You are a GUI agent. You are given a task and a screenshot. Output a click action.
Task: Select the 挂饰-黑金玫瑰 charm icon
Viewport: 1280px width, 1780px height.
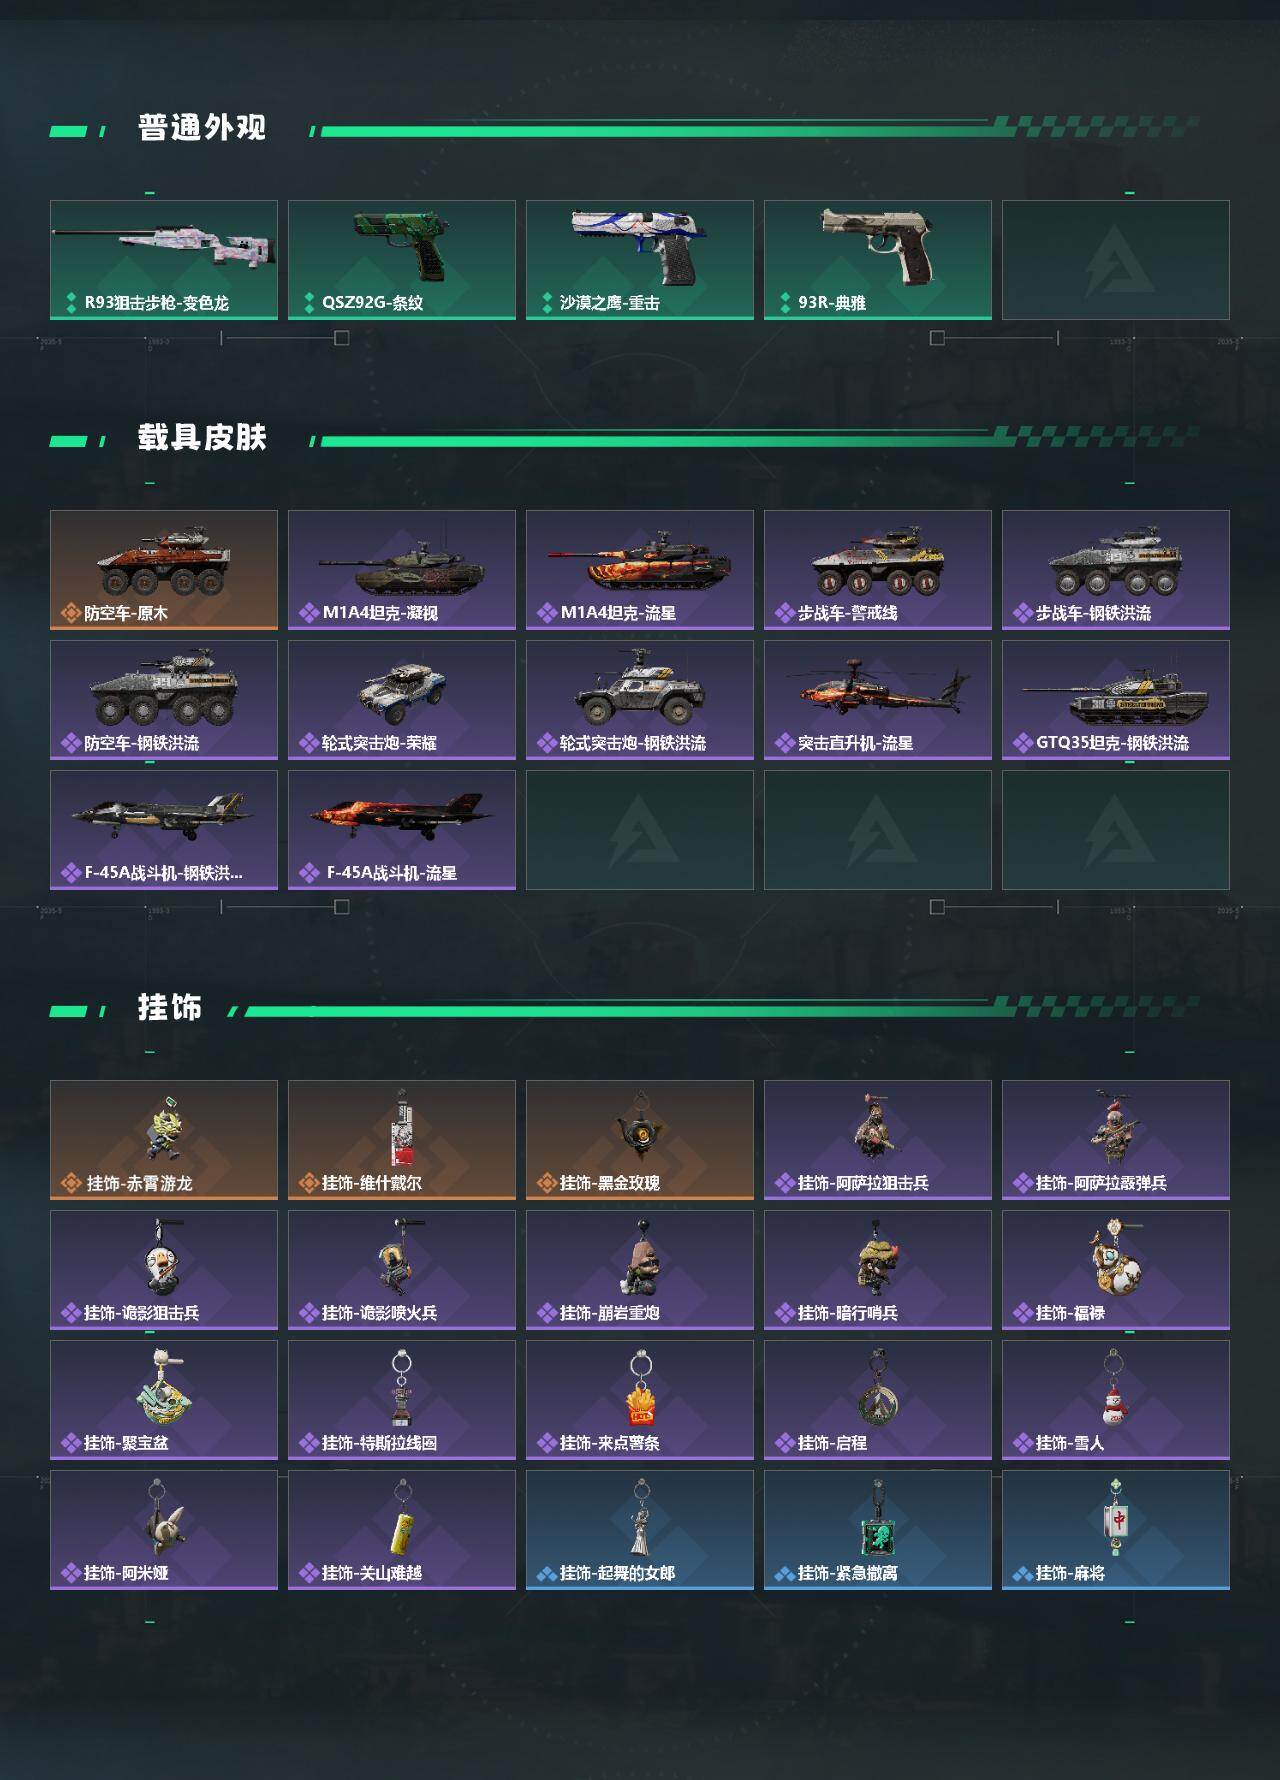point(640,1140)
